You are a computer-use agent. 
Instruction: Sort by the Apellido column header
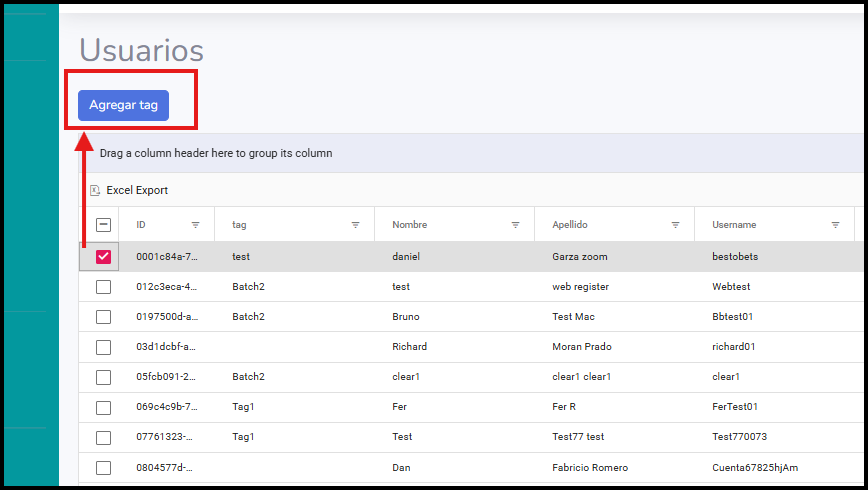click(570, 225)
